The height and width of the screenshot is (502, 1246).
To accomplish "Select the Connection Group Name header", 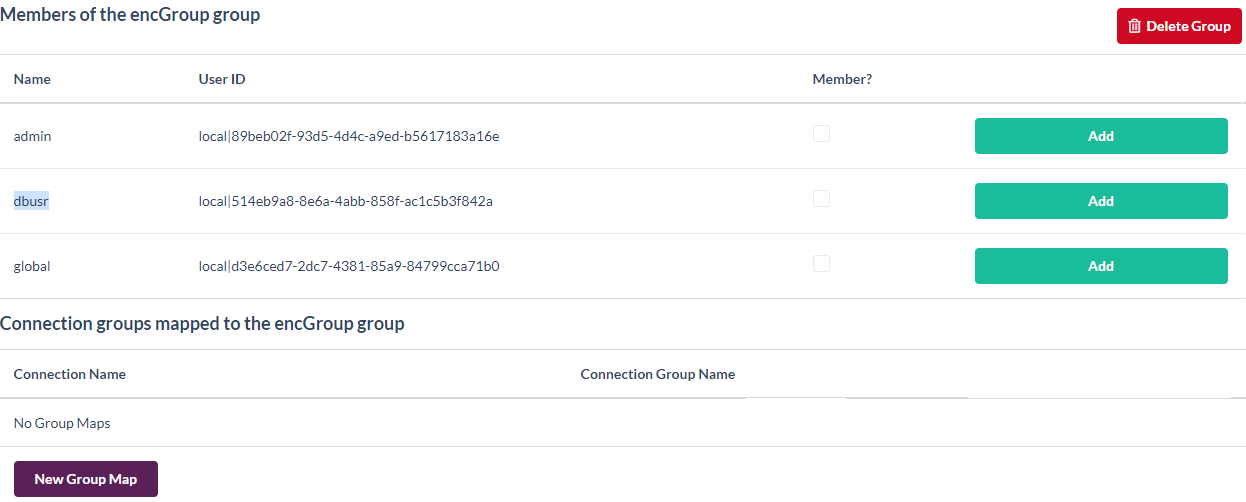I will pyautogui.click(x=657, y=374).
